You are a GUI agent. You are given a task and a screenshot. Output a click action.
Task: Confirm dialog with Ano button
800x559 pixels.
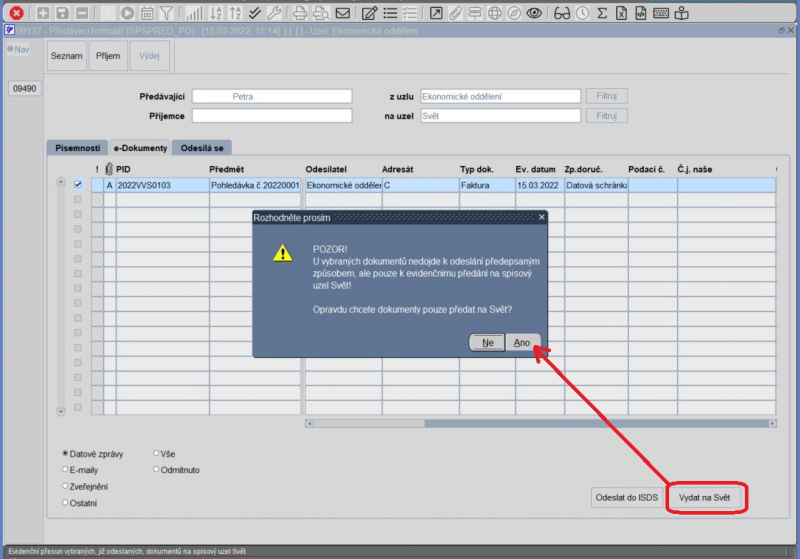pyautogui.click(x=522, y=343)
